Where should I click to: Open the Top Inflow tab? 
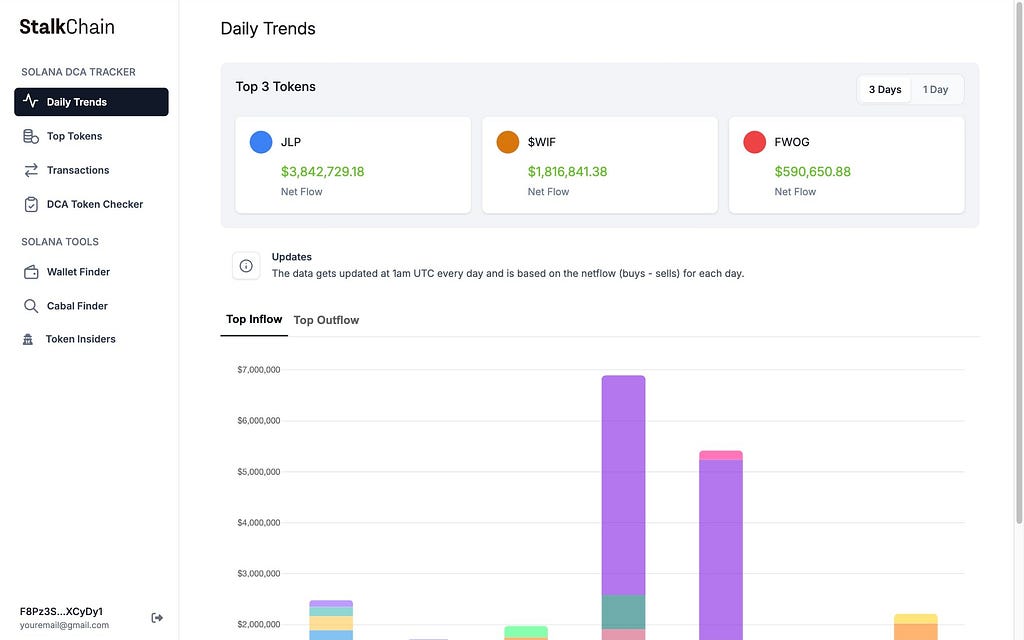coord(254,319)
